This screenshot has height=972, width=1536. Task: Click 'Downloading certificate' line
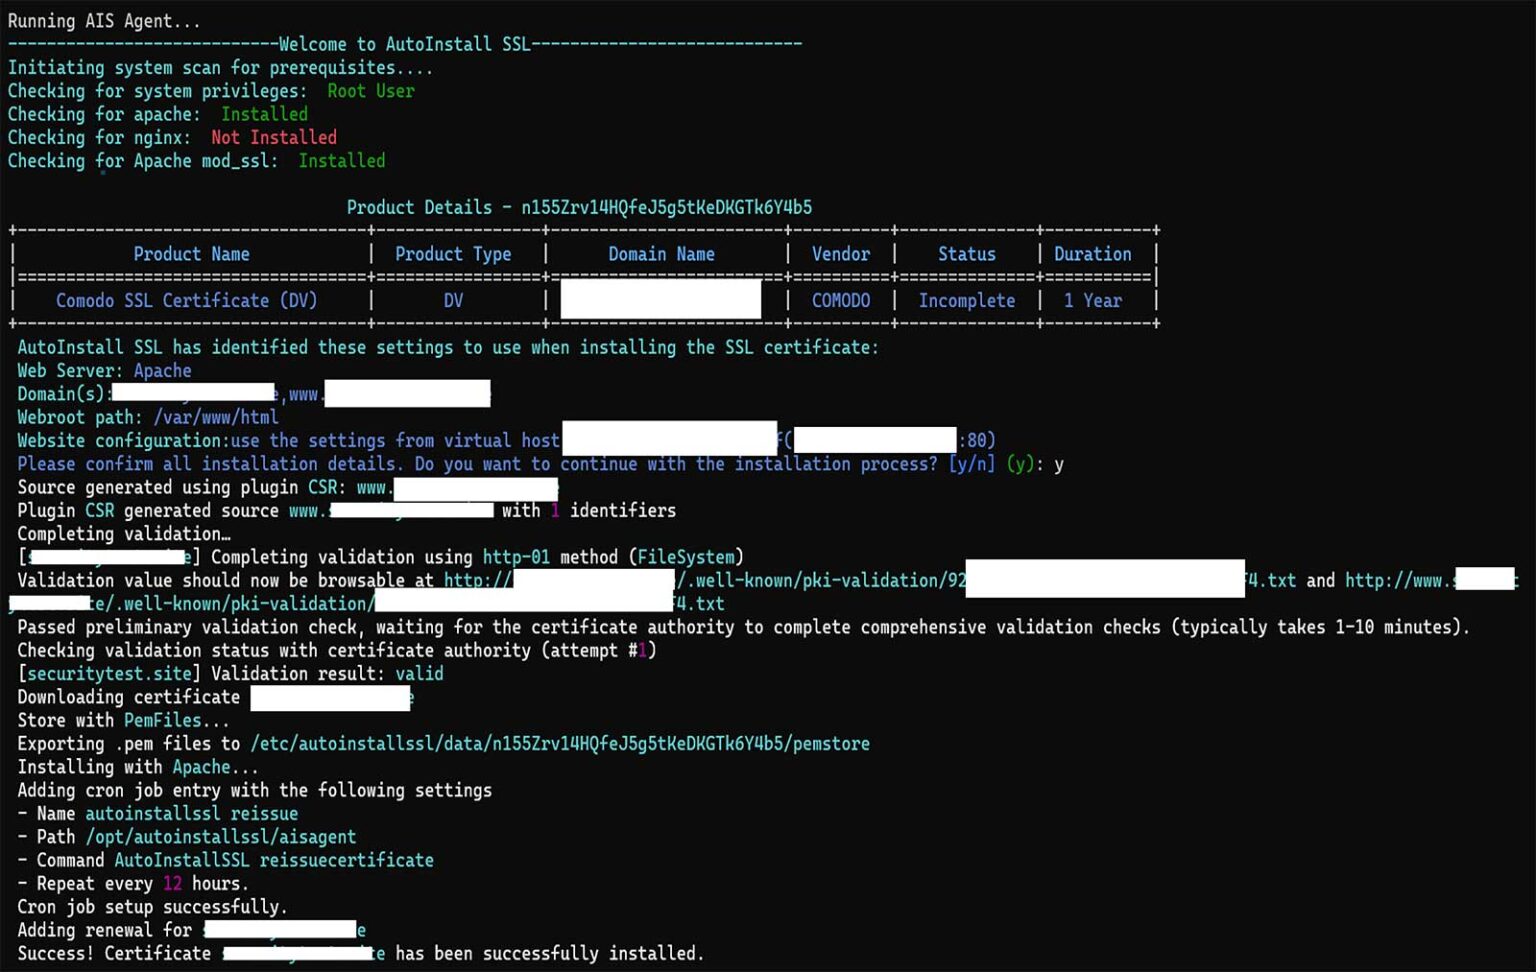tap(215, 697)
